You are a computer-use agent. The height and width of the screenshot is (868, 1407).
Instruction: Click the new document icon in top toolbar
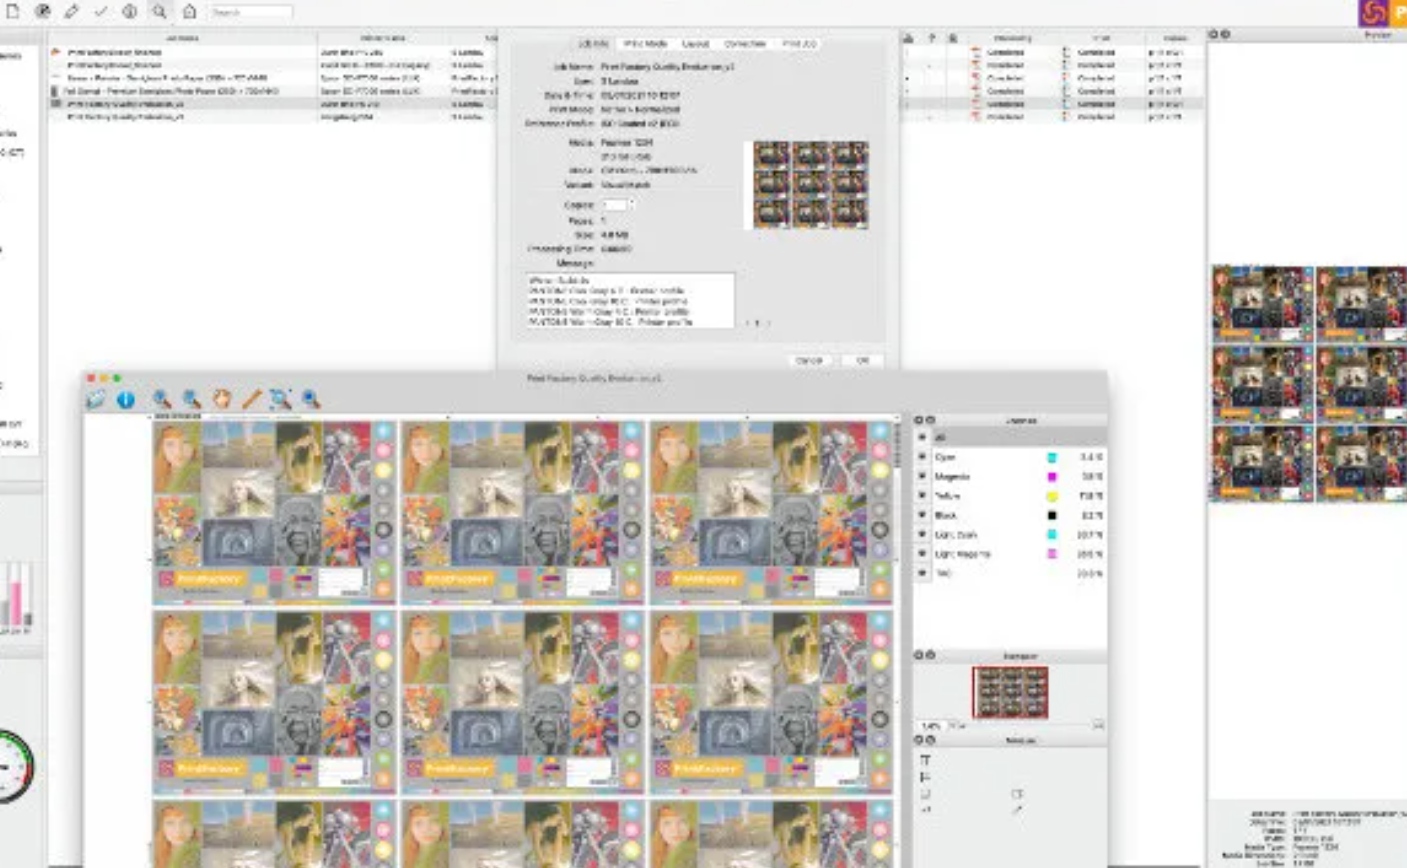coord(13,11)
